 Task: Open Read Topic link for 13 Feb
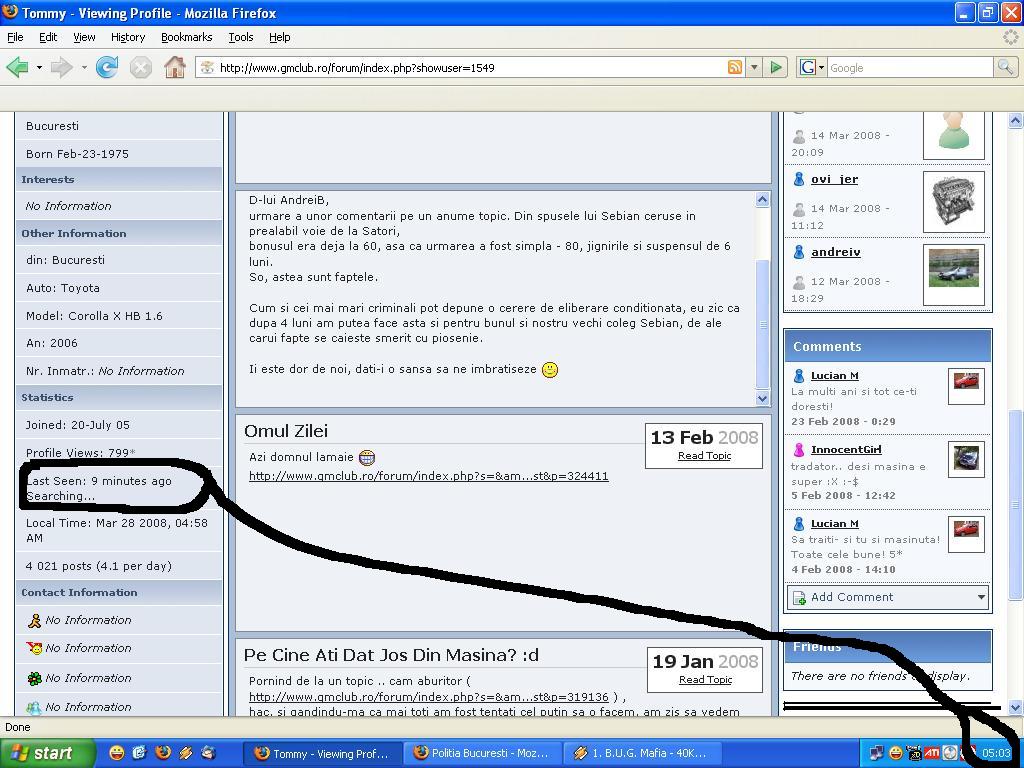coord(704,456)
